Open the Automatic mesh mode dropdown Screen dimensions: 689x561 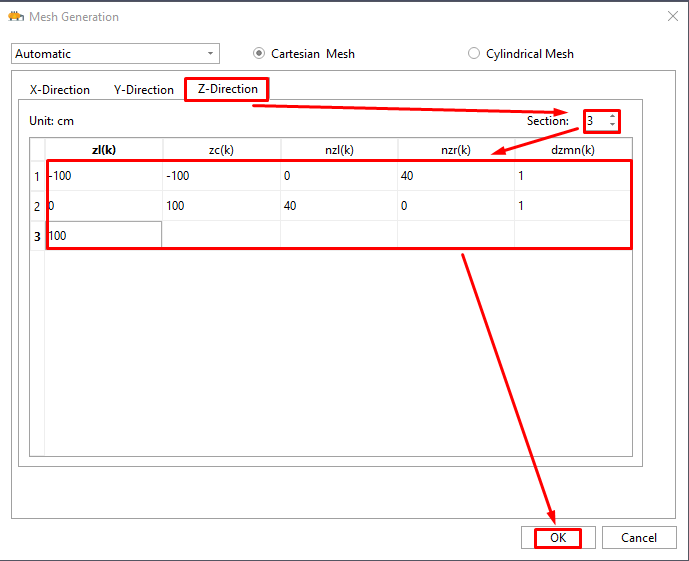click(x=115, y=54)
